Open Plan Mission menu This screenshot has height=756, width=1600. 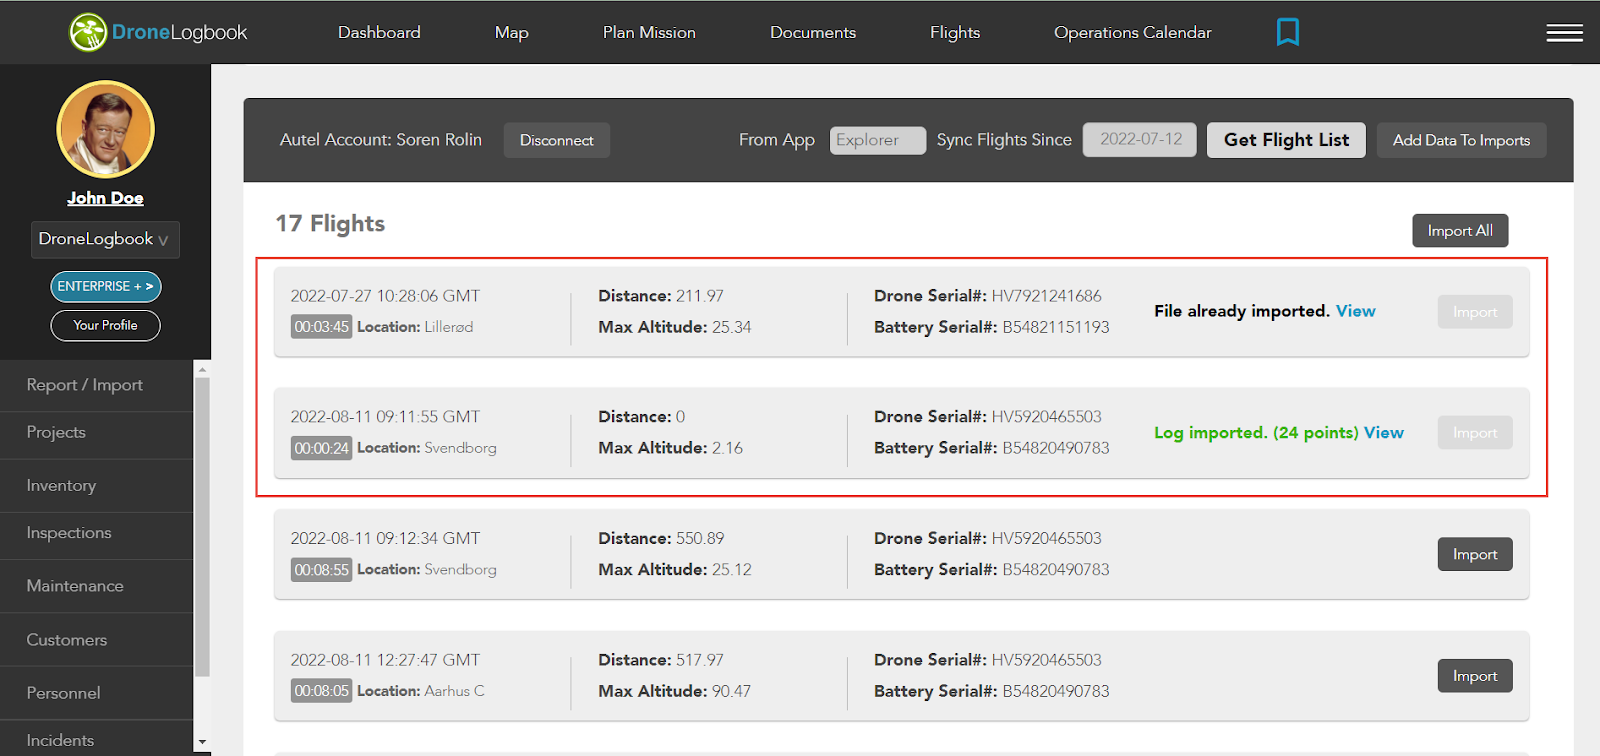pos(649,32)
